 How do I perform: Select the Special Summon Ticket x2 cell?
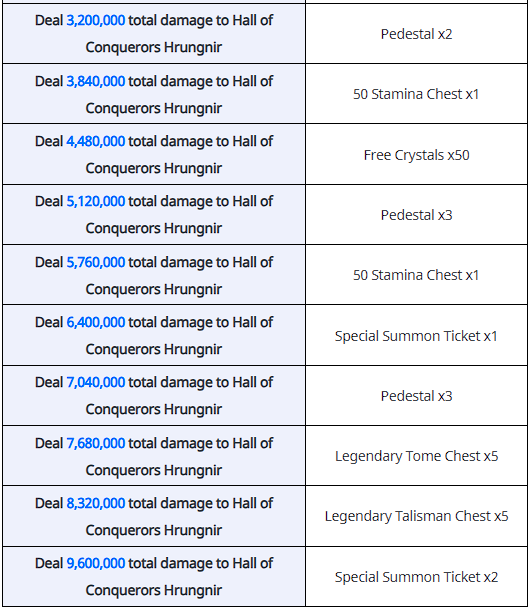pos(416,577)
